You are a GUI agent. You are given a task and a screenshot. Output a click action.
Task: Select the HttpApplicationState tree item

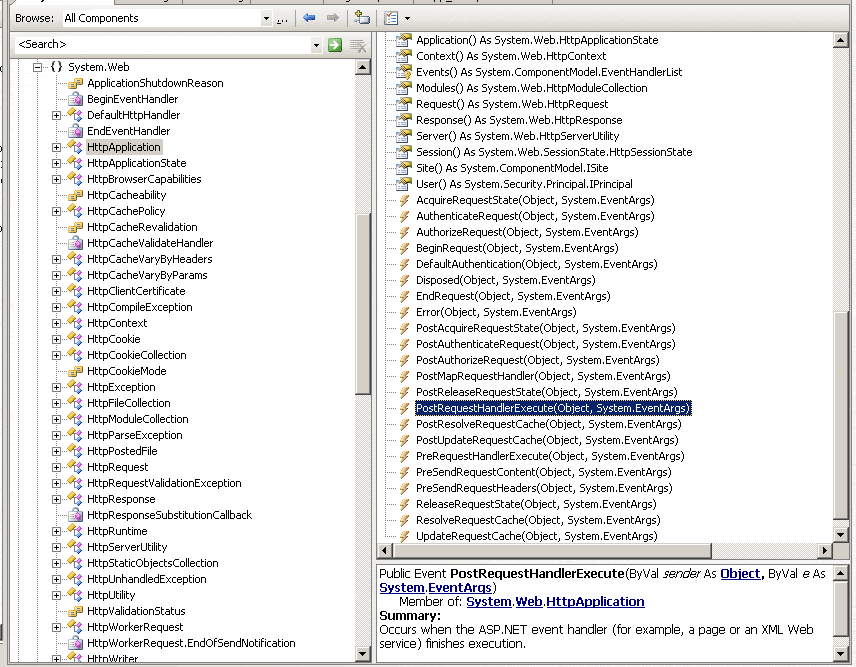(x=136, y=163)
